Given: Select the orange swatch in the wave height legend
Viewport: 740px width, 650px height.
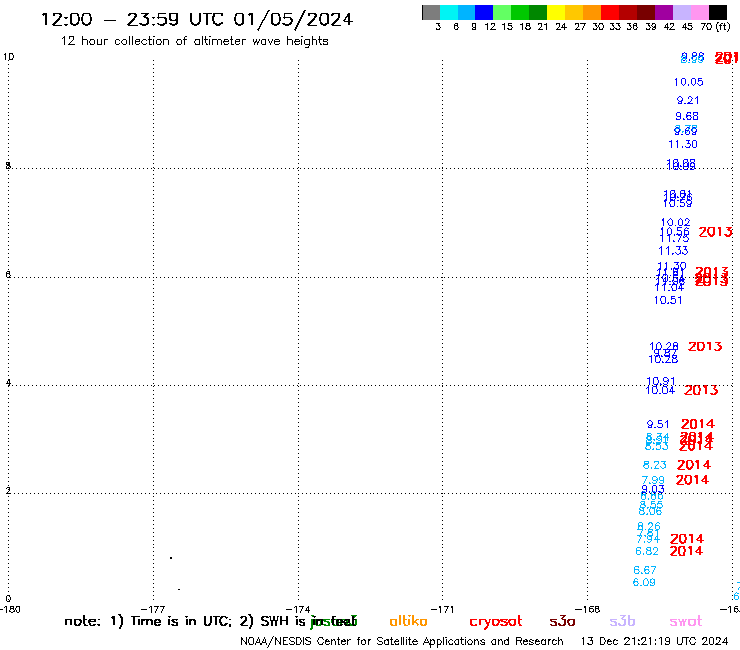Looking at the screenshot, I should click(x=592, y=12).
